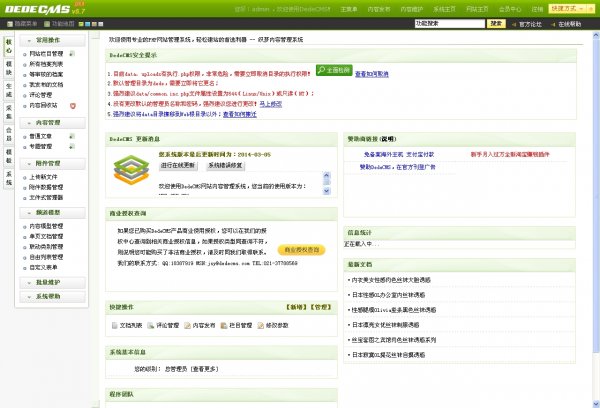Viewport: 600px width, 408px height.
Task: Click the small button right of 快捷方式
Action: point(590,8)
